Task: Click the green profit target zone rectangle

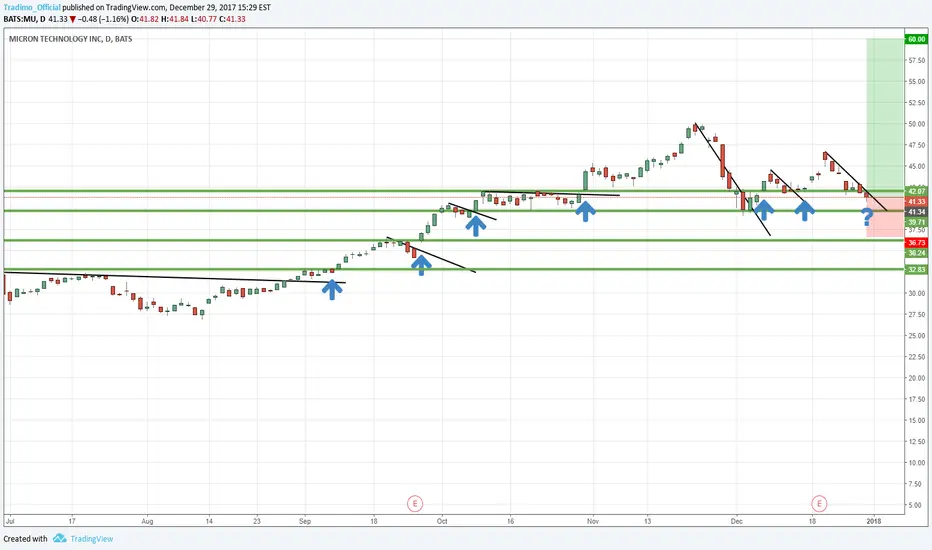Action: coord(885,118)
